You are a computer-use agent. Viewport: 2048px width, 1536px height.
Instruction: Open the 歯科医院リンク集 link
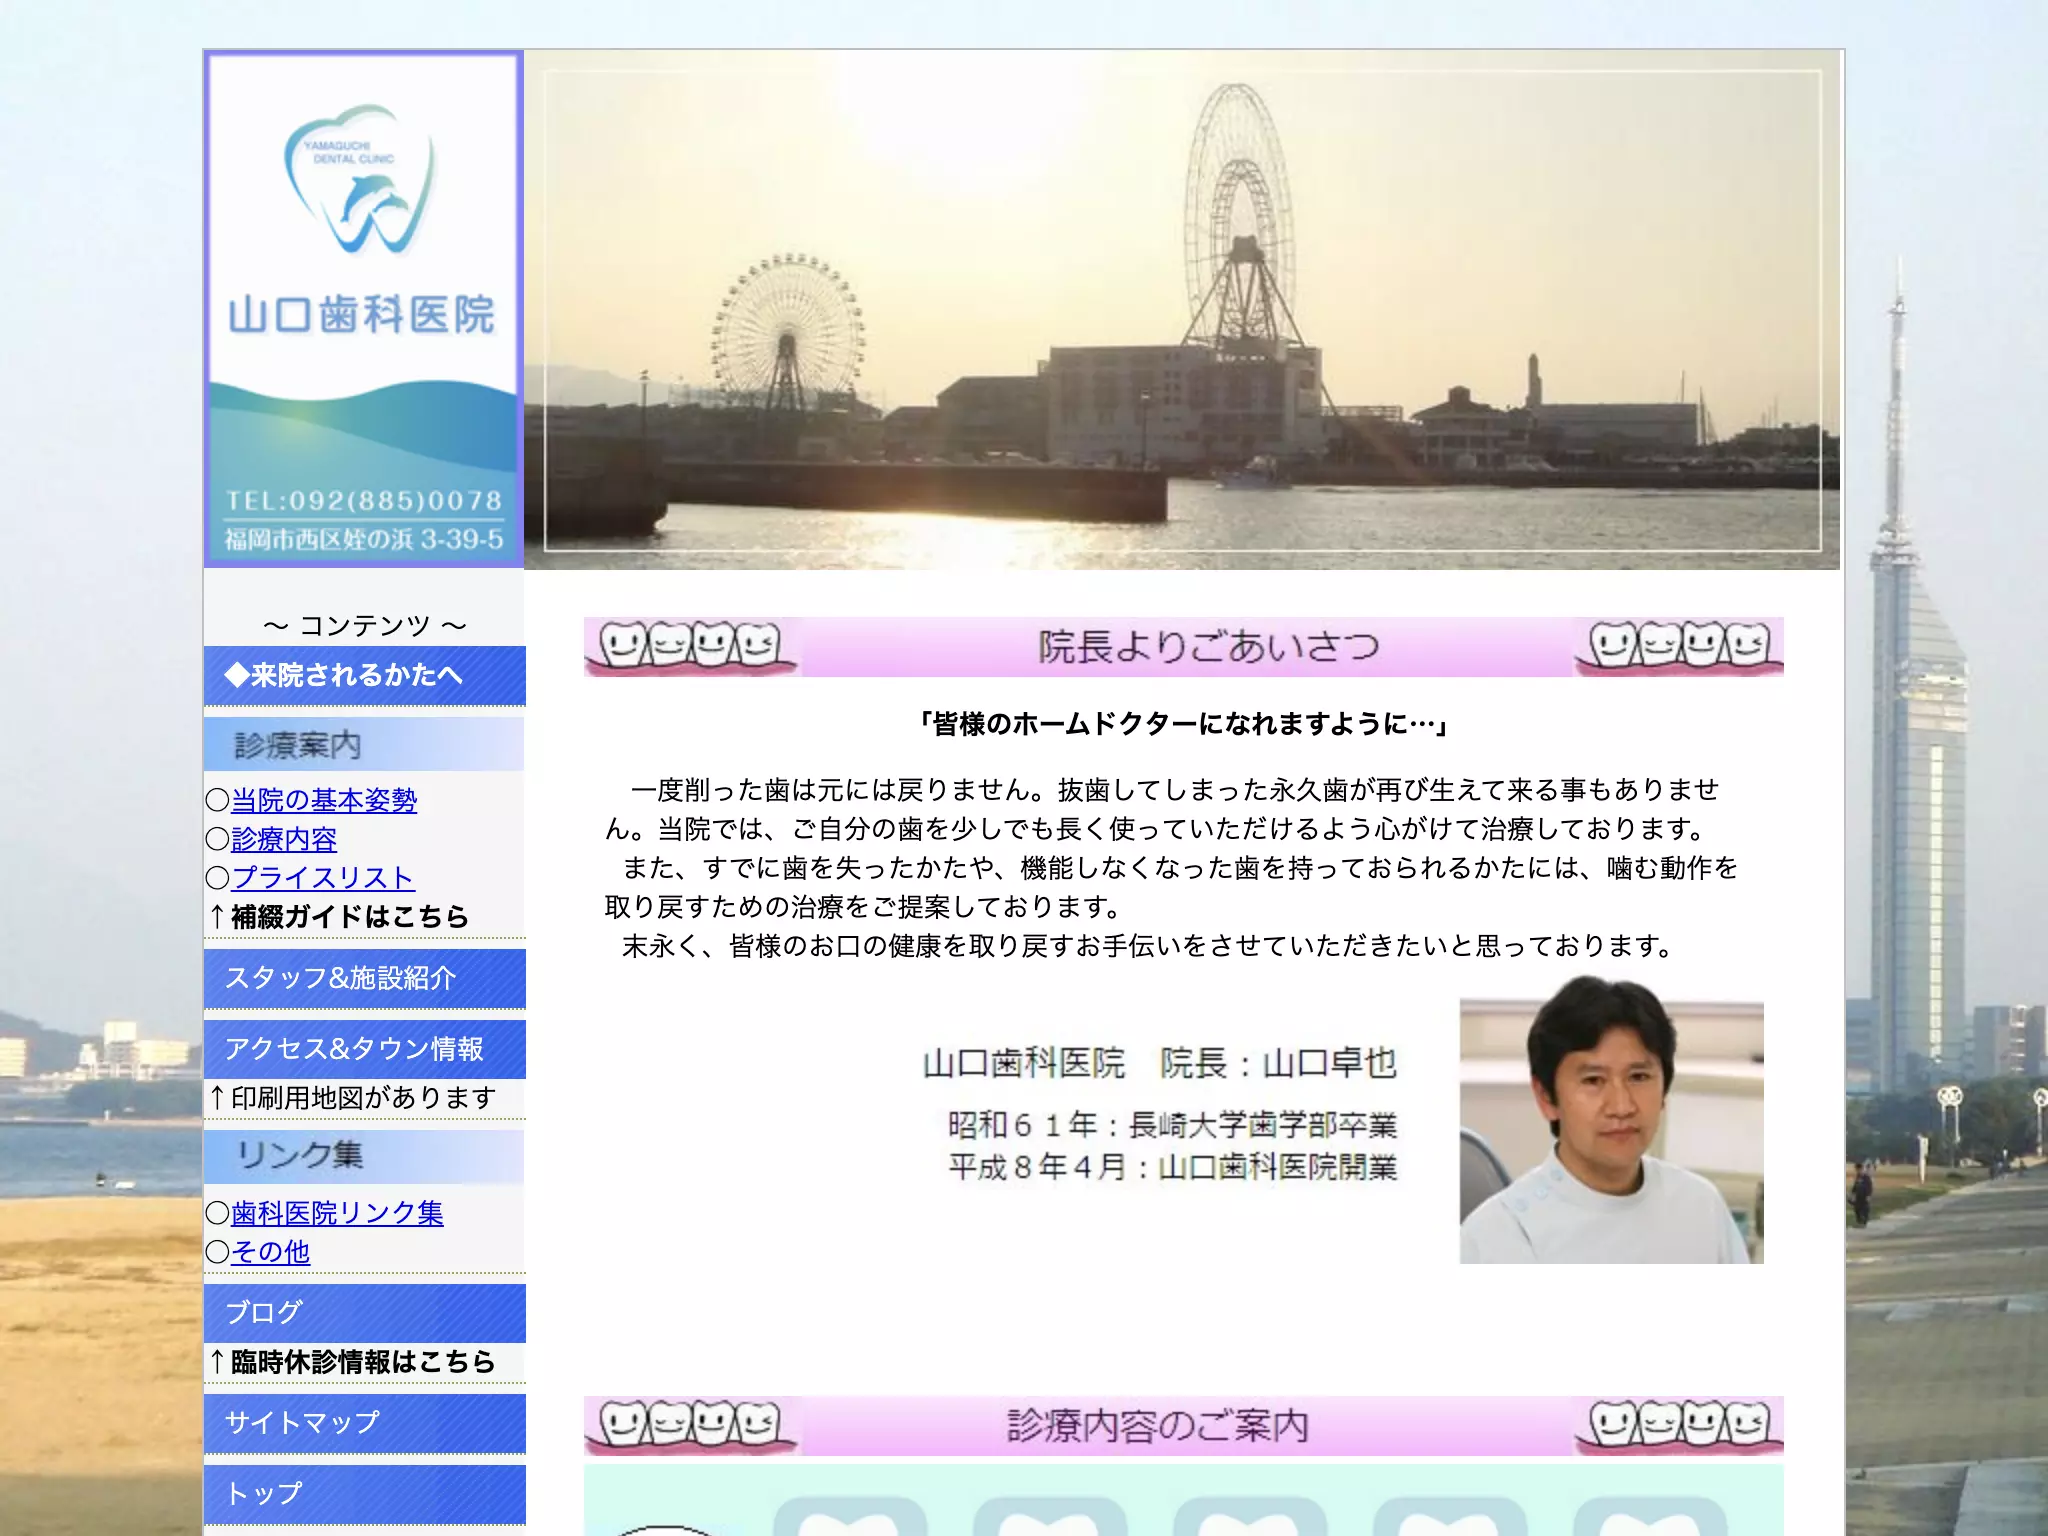[x=337, y=1213]
